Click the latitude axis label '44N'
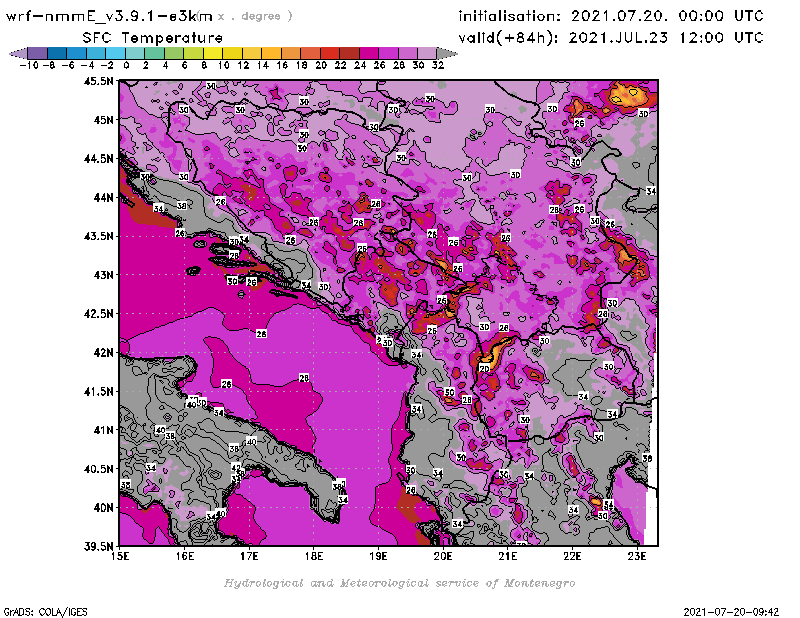Image resolution: width=800 pixels, height=618 pixels. (103, 197)
